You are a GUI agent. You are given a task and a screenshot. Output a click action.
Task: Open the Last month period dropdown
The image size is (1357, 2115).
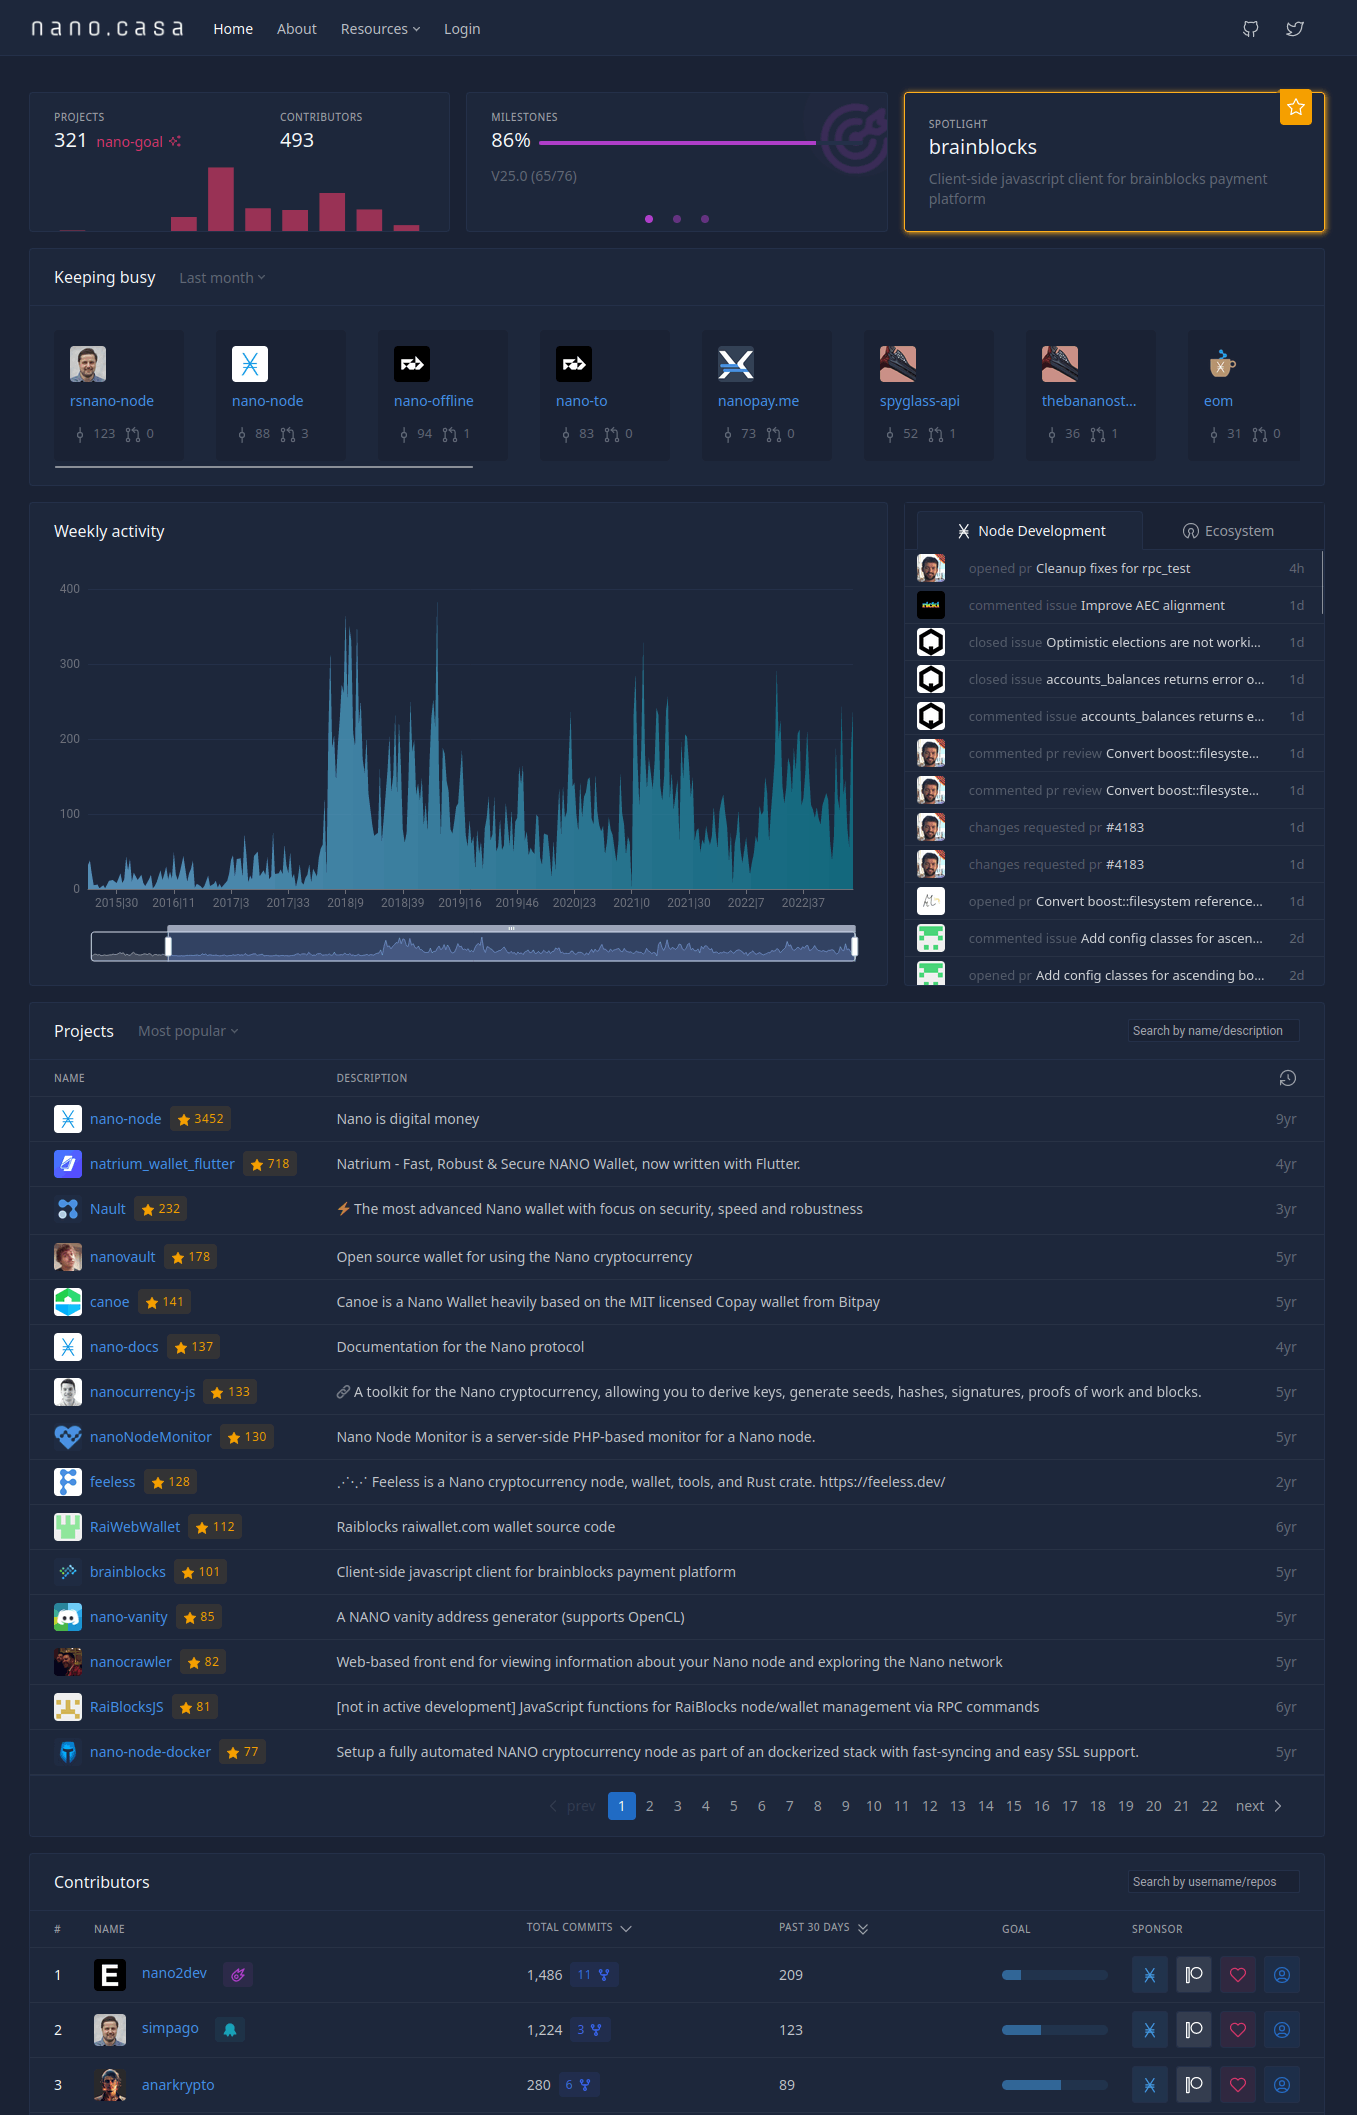pos(222,278)
